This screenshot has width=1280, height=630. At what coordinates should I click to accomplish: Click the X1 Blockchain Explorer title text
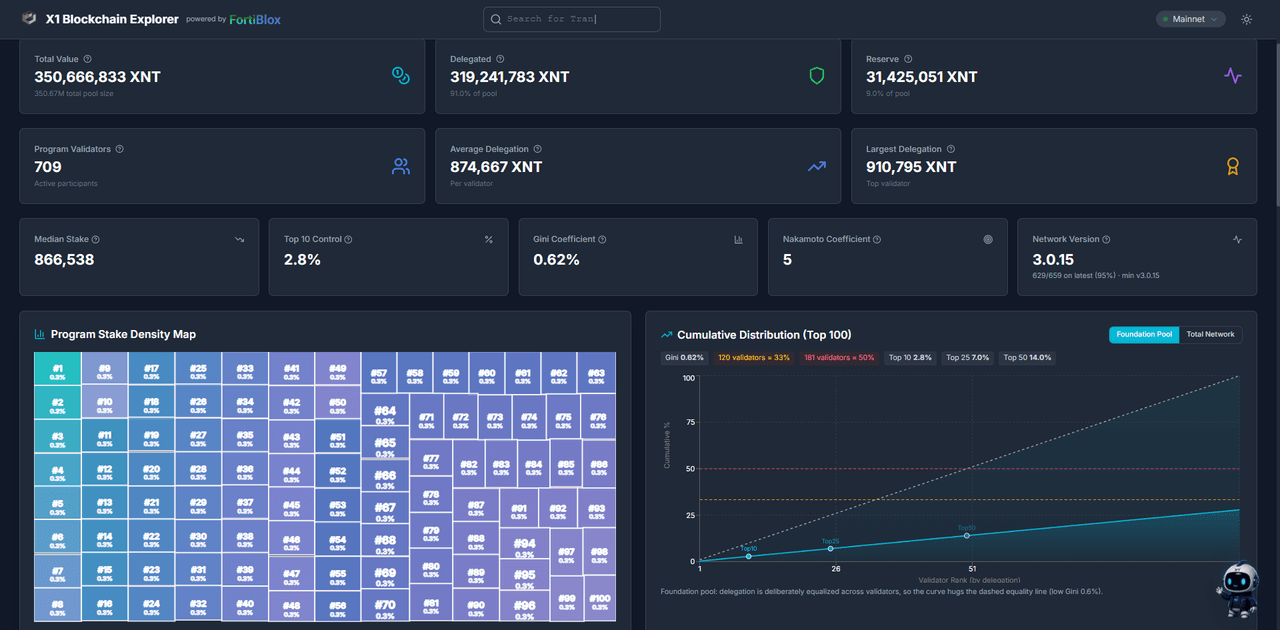[112, 19]
